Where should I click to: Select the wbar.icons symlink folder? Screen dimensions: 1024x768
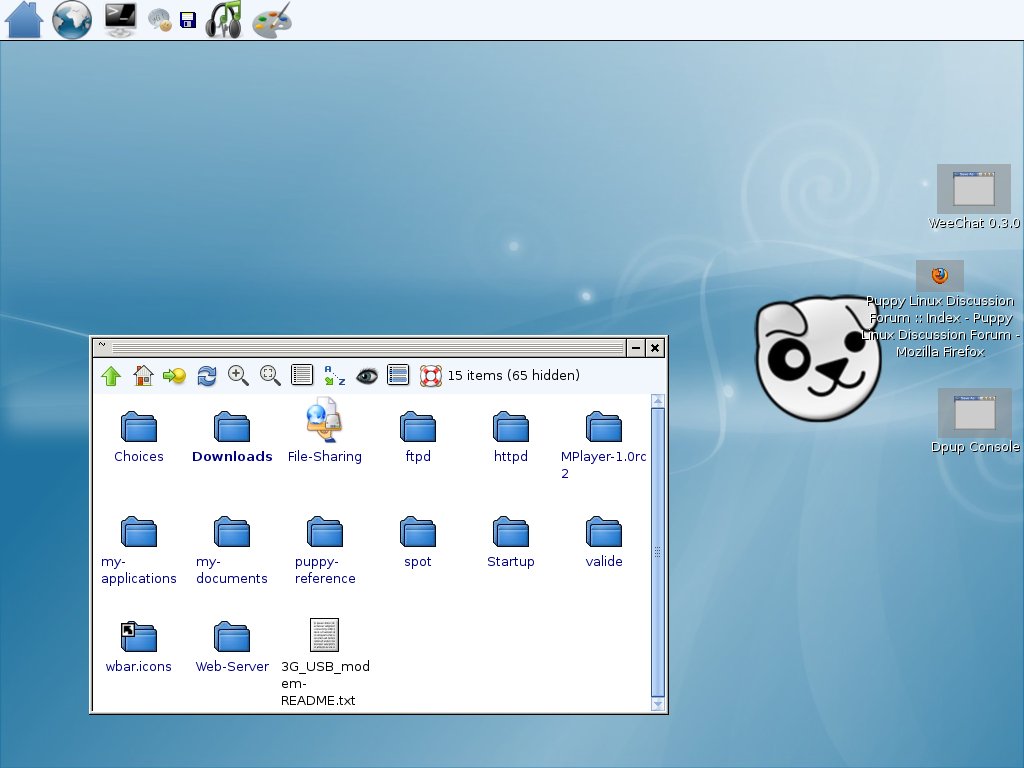click(x=138, y=647)
